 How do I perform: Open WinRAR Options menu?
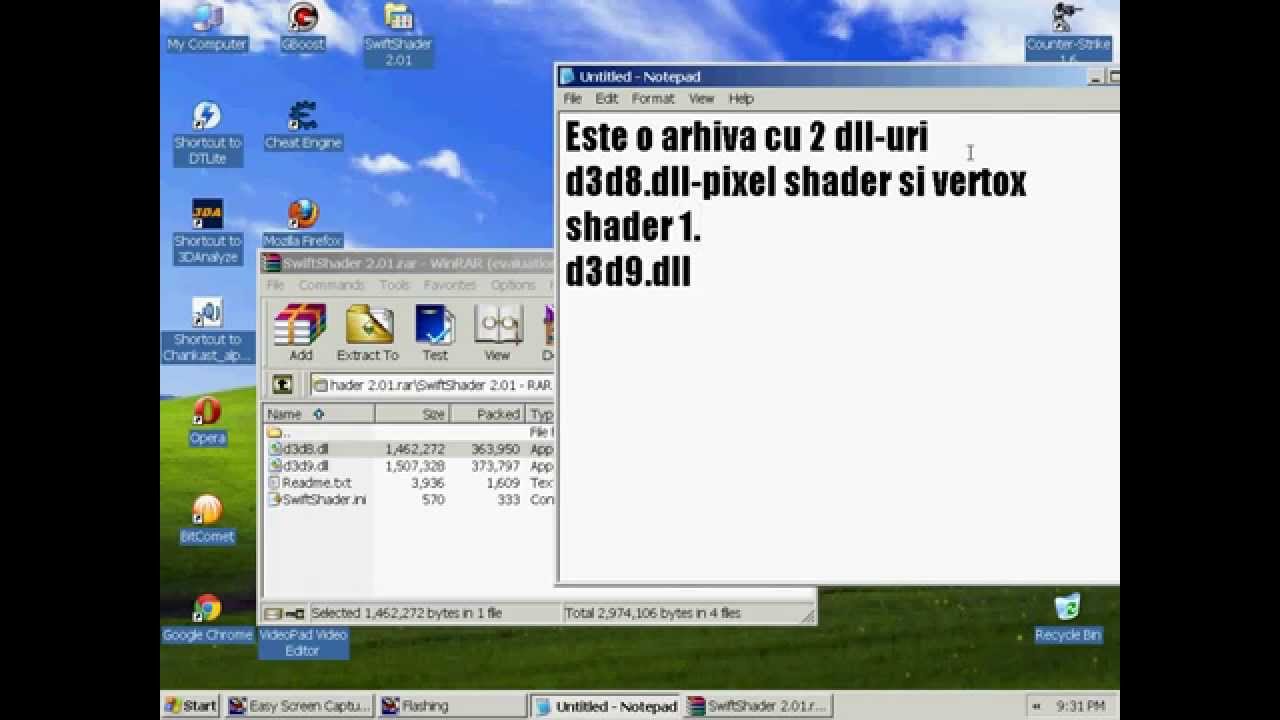513,285
